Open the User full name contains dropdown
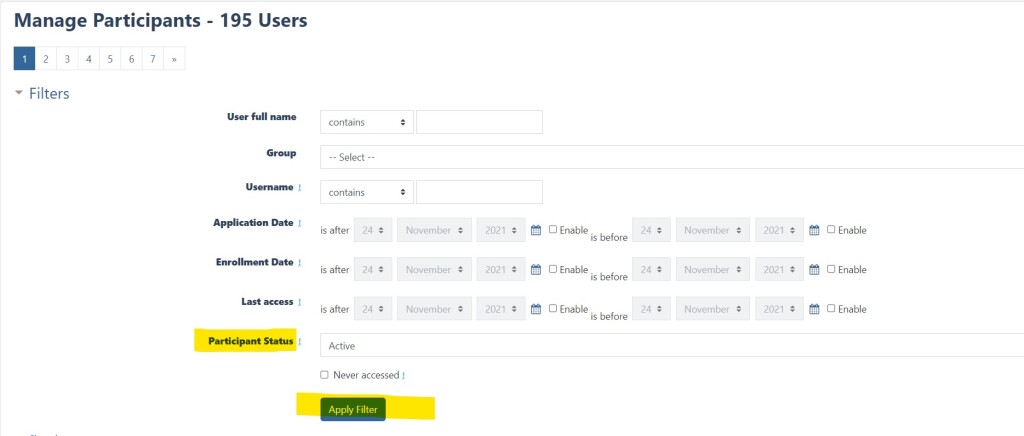 (366, 122)
